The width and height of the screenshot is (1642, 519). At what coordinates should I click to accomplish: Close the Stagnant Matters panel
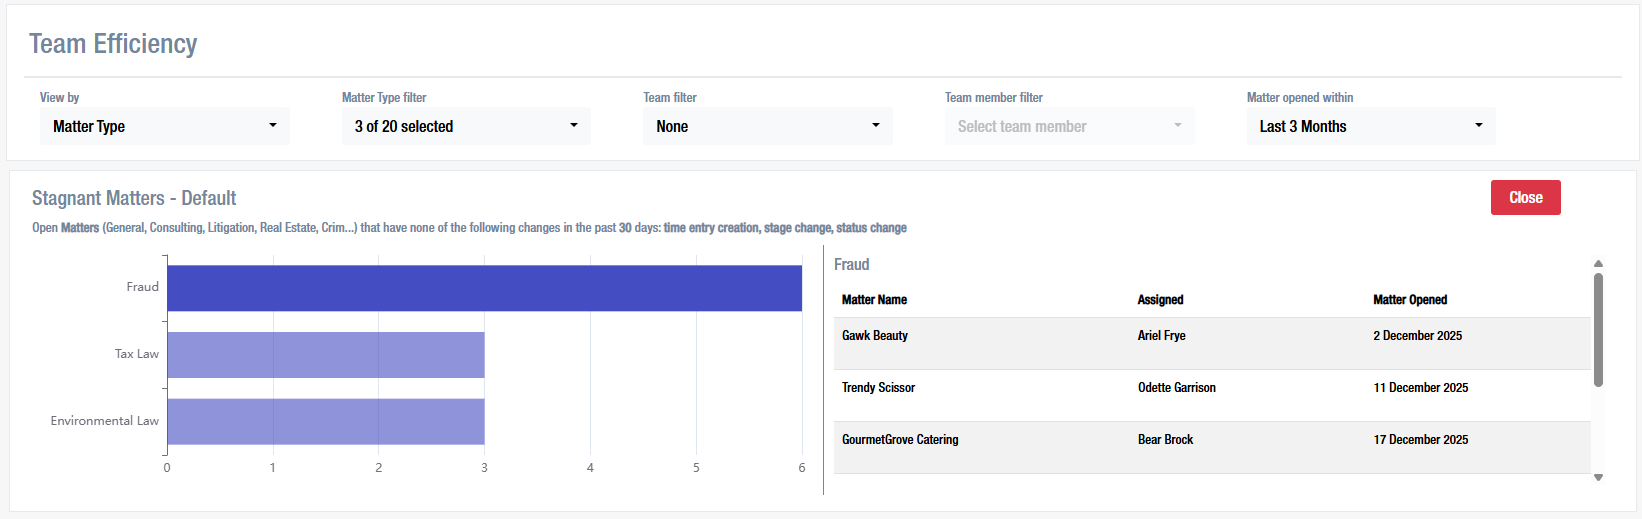pyautogui.click(x=1525, y=197)
